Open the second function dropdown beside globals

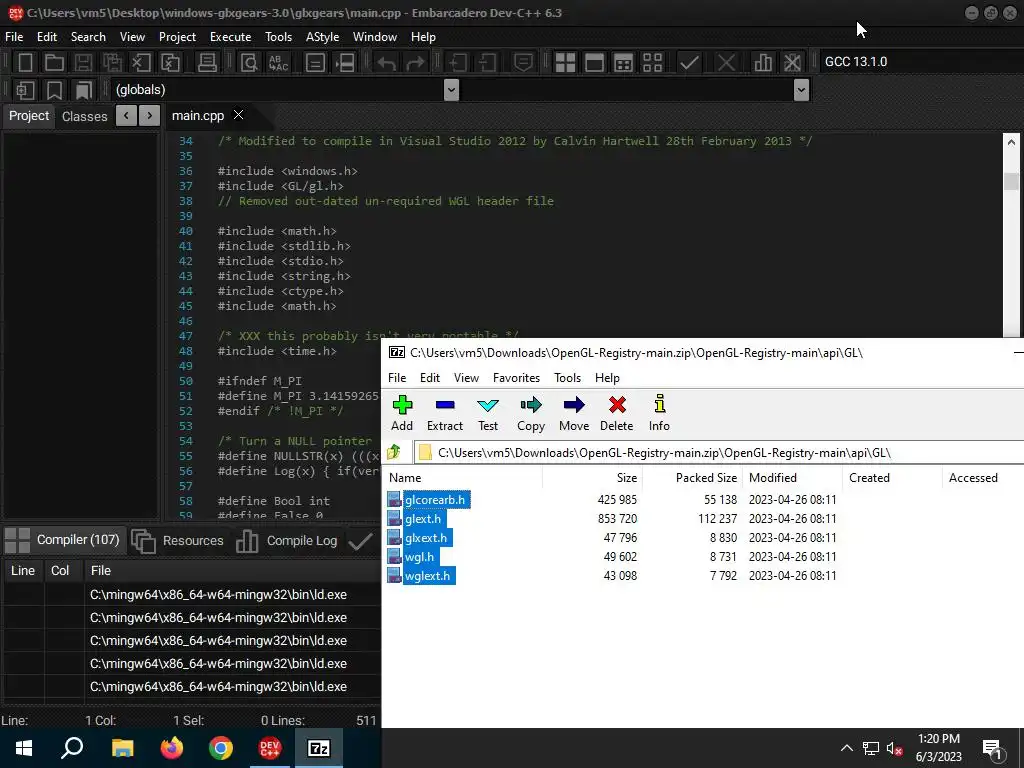tap(801, 90)
